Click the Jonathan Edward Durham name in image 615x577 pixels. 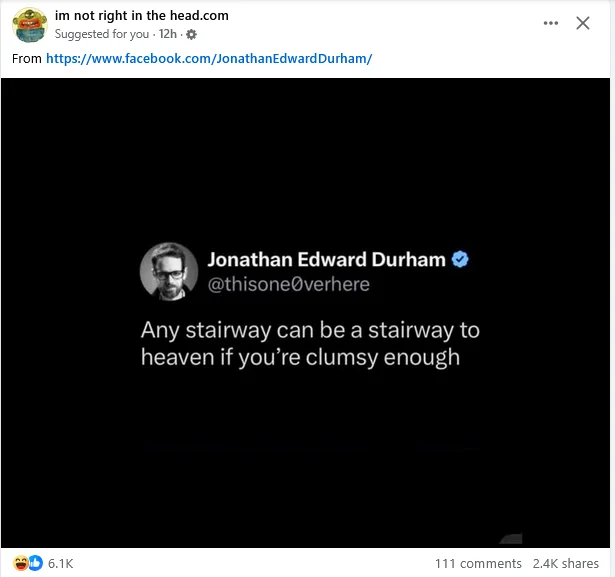(x=326, y=260)
